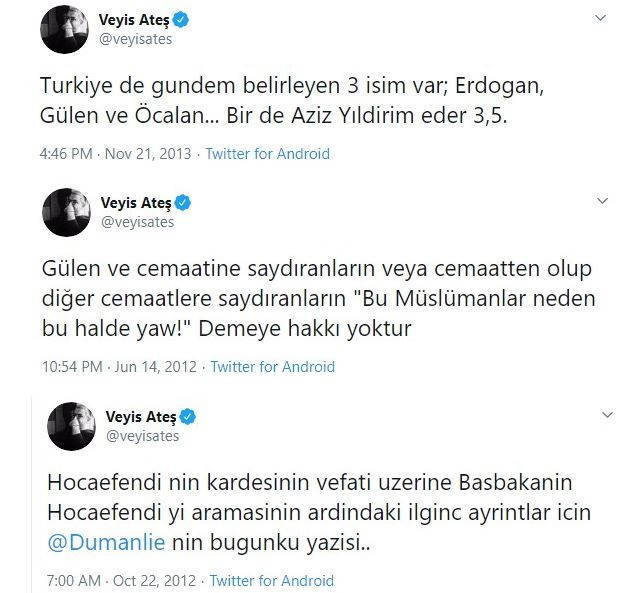Click @veyisates handle in the third tweet

coord(142,436)
